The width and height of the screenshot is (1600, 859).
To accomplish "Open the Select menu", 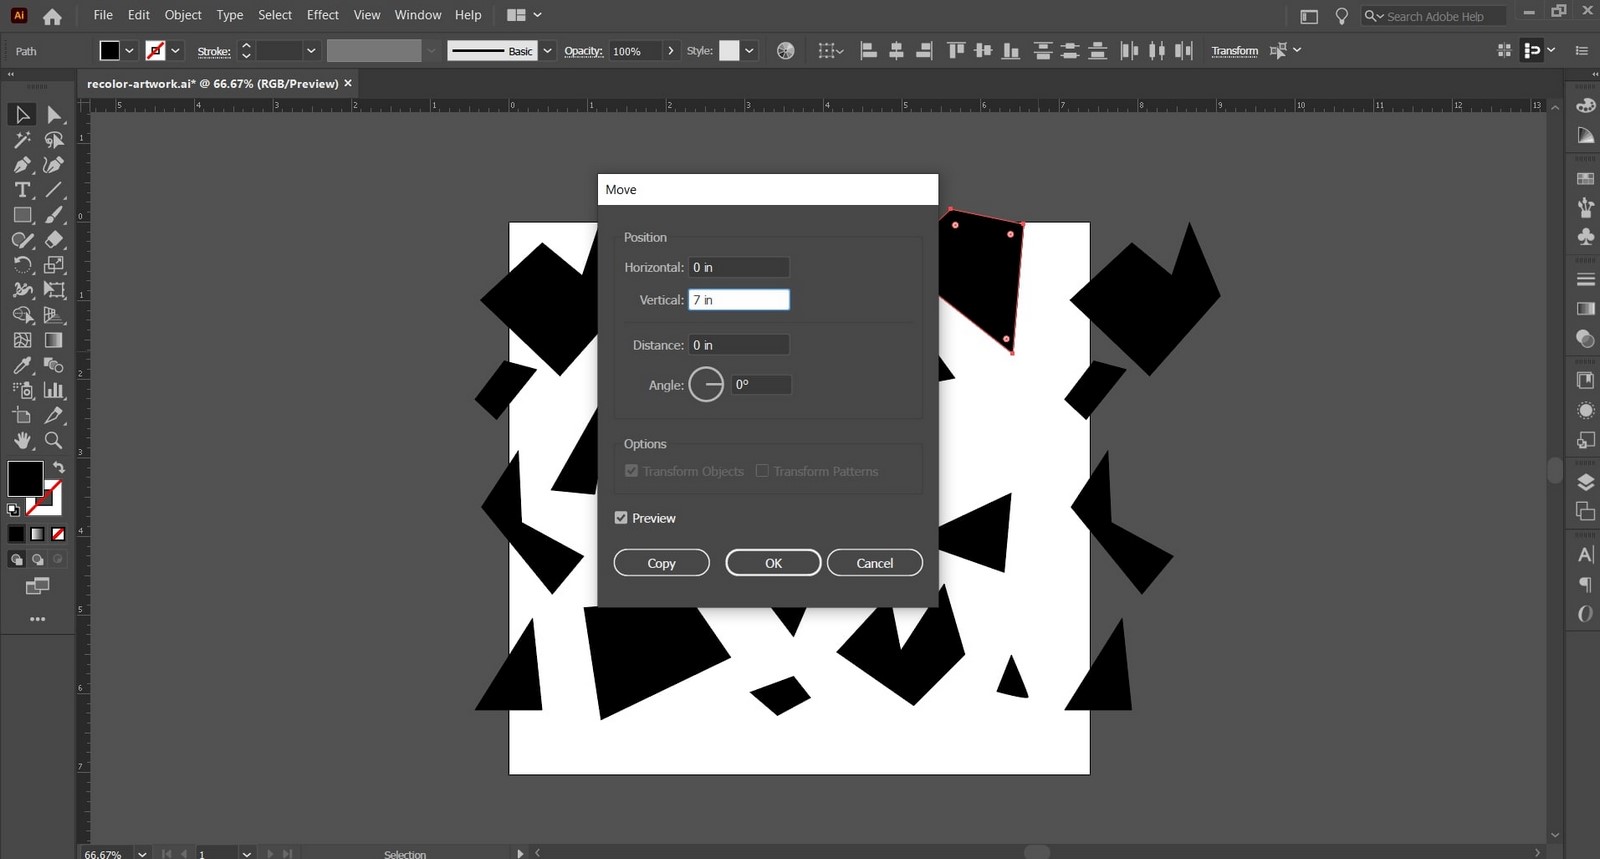I will pyautogui.click(x=275, y=15).
